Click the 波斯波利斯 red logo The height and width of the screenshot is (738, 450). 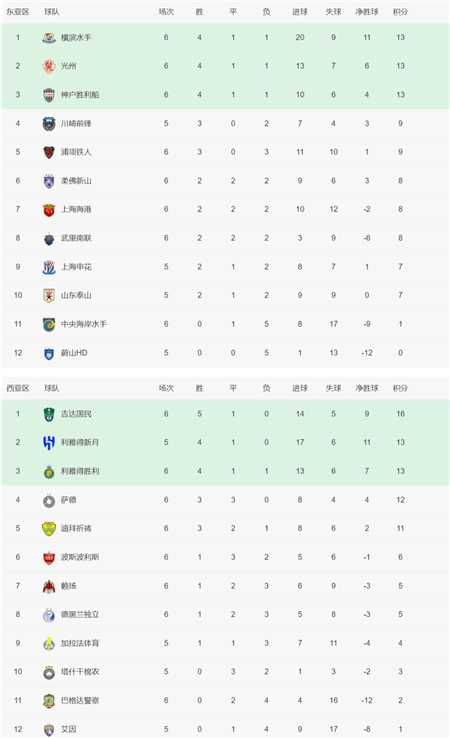49,557
